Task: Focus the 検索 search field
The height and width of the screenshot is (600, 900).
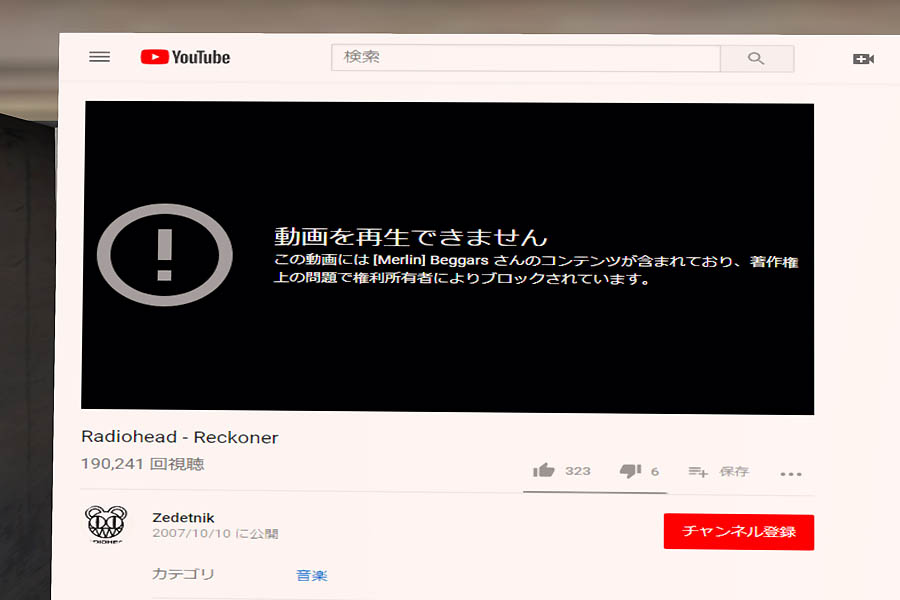Action: tap(526, 57)
